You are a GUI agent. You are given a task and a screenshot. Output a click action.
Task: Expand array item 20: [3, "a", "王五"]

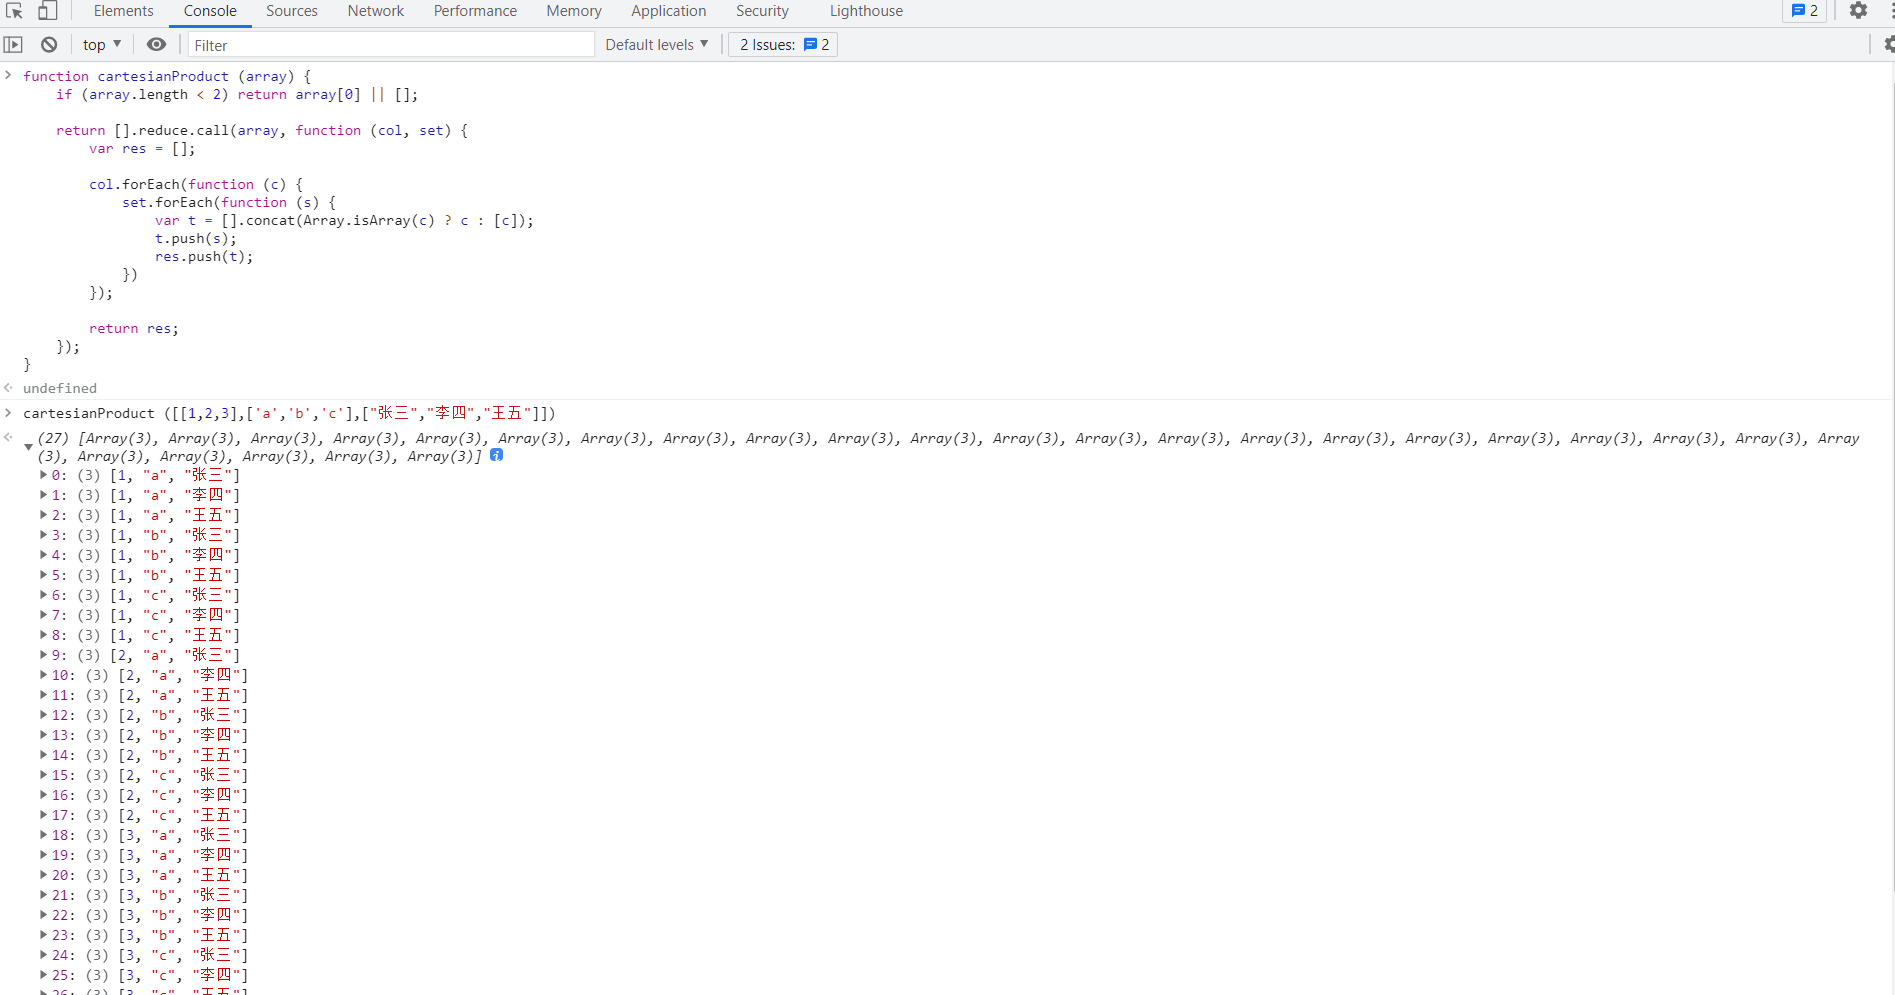43,875
